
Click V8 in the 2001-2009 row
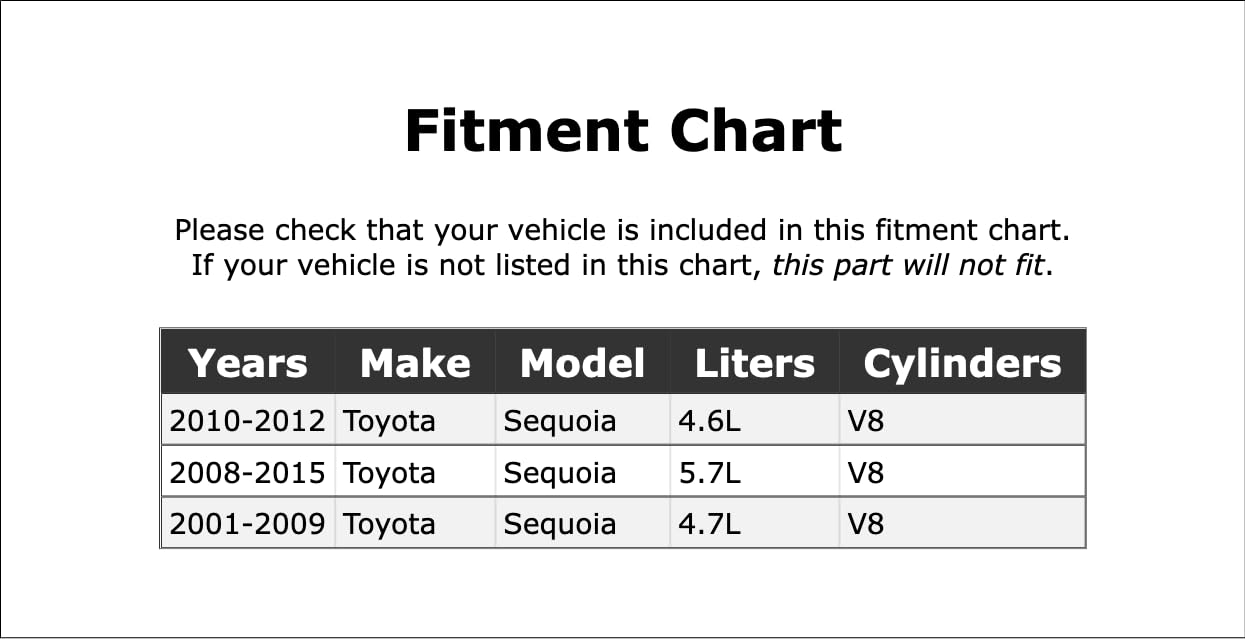point(866,524)
